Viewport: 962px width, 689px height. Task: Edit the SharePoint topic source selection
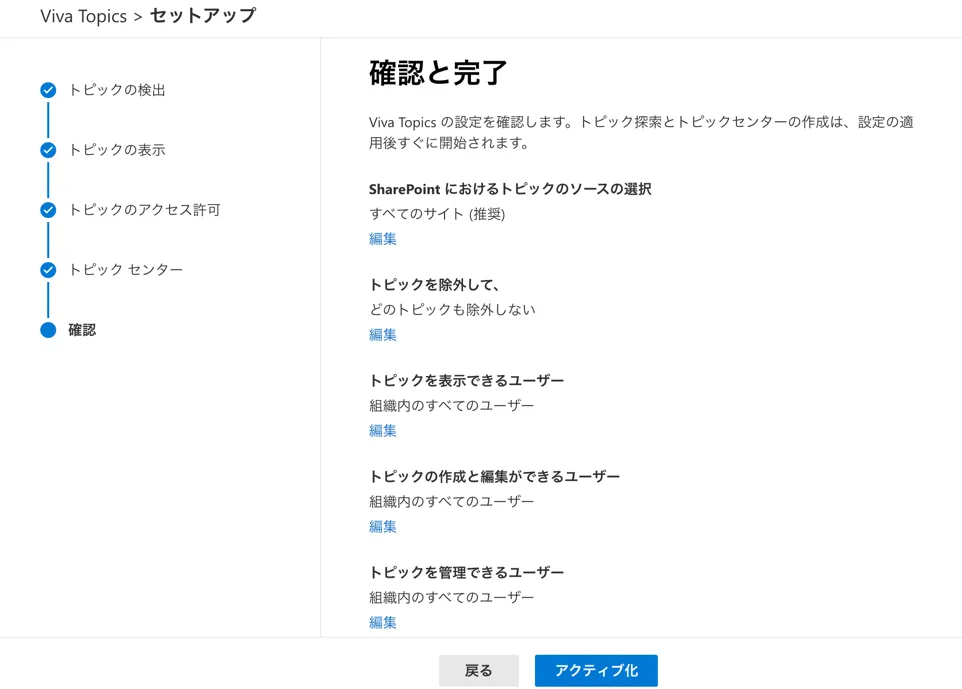(383, 239)
